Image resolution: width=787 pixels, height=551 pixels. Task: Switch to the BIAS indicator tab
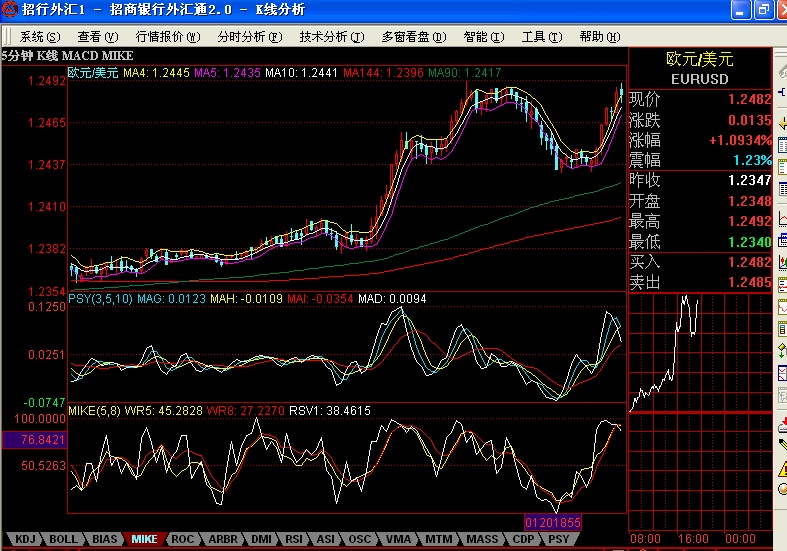click(x=104, y=539)
